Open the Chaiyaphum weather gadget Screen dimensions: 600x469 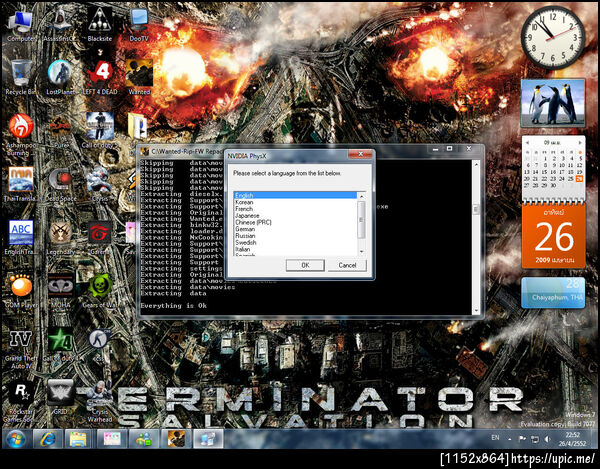click(x=553, y=293)
